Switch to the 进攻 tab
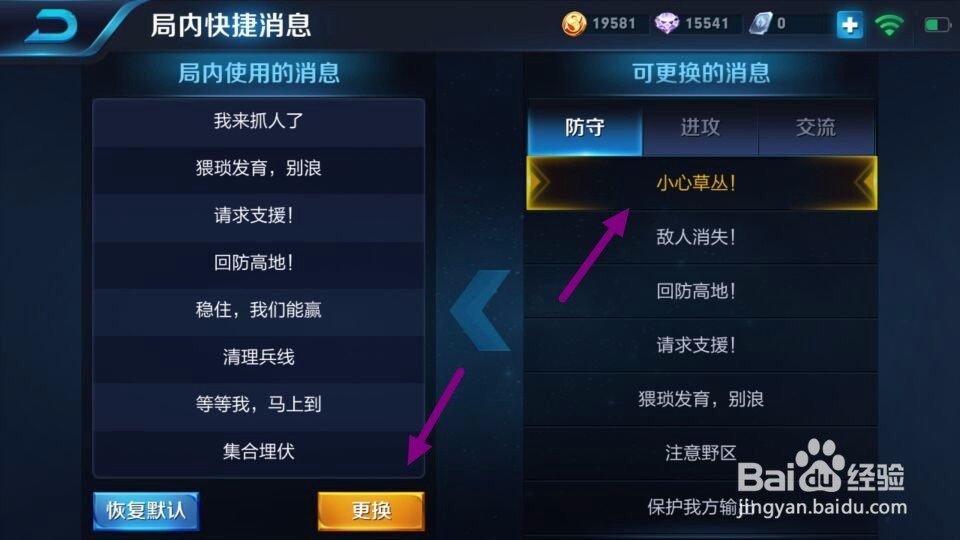The width and height of the screenshot is (960, 540). (x=700, y=127)
